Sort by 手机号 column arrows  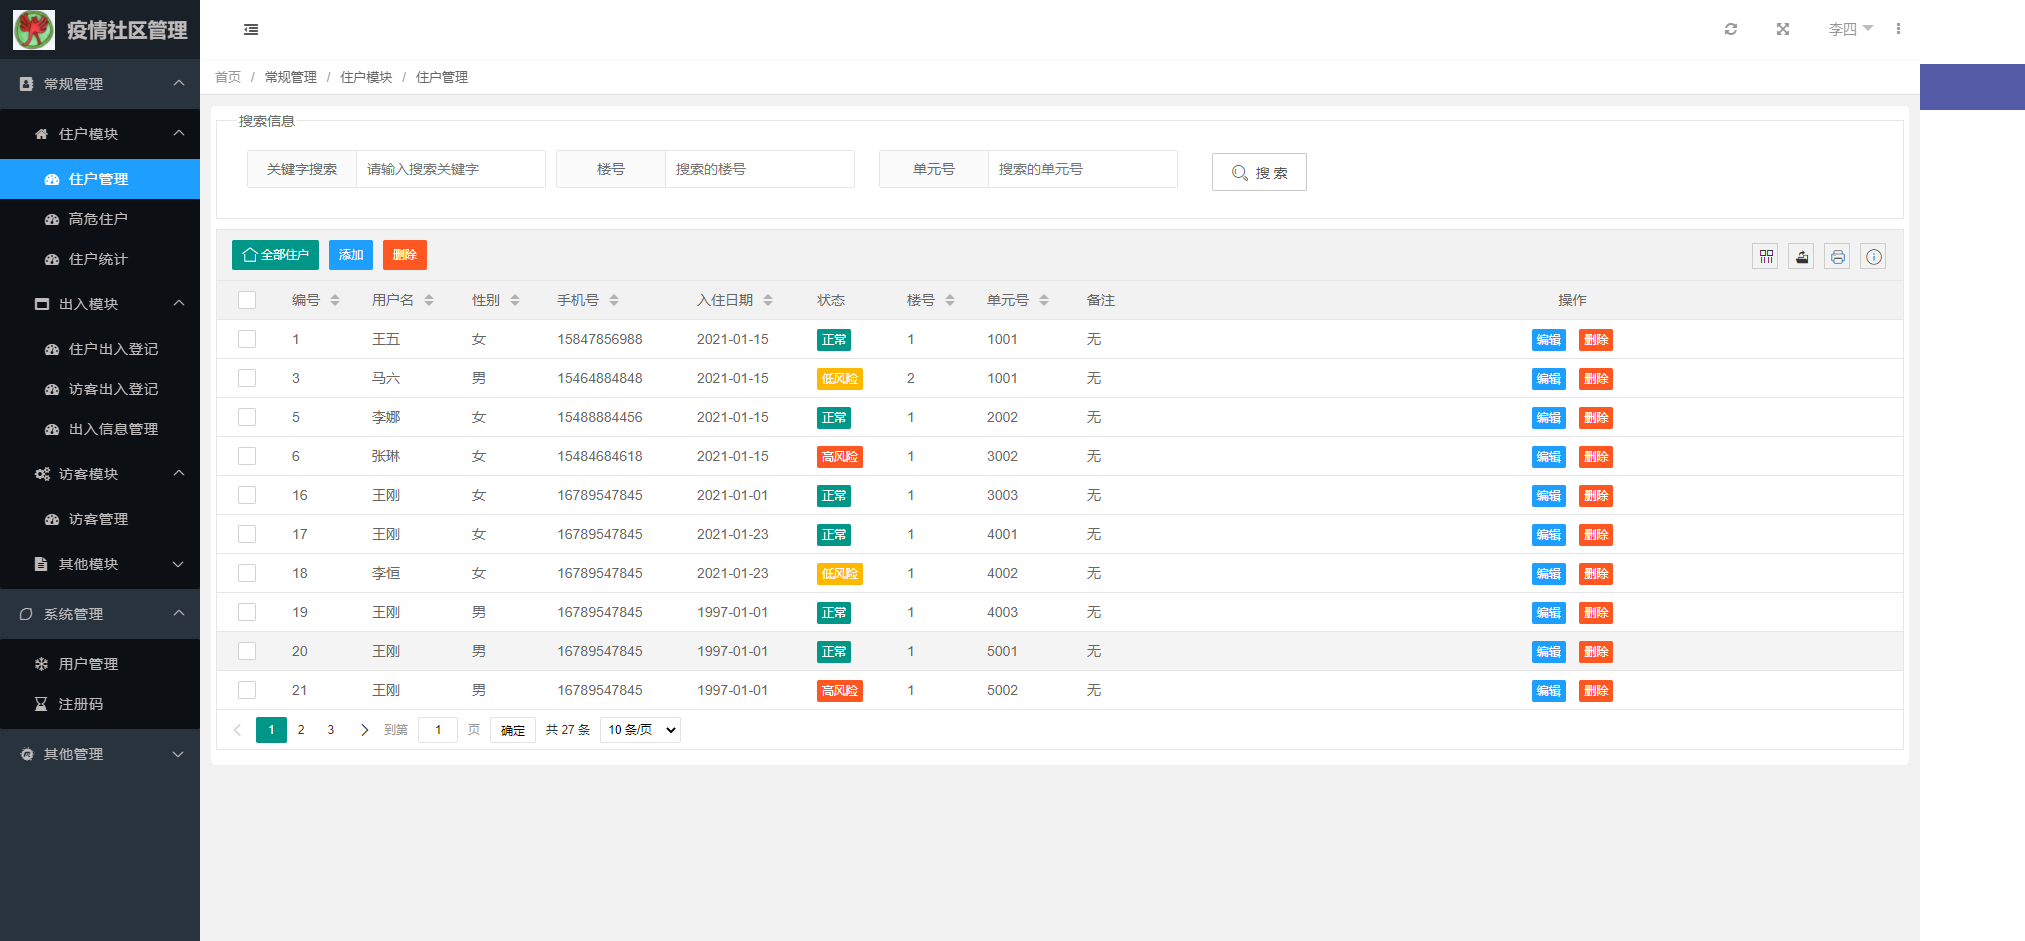coord(614,300)
